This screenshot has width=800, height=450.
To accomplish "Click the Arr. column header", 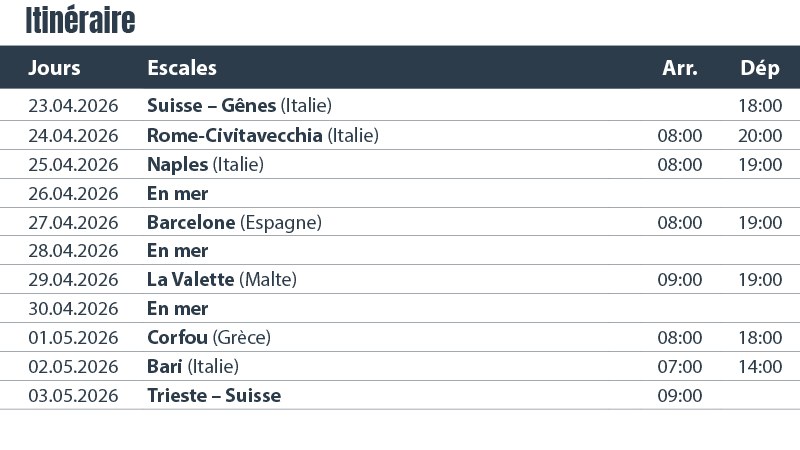I will coord(680,68).
